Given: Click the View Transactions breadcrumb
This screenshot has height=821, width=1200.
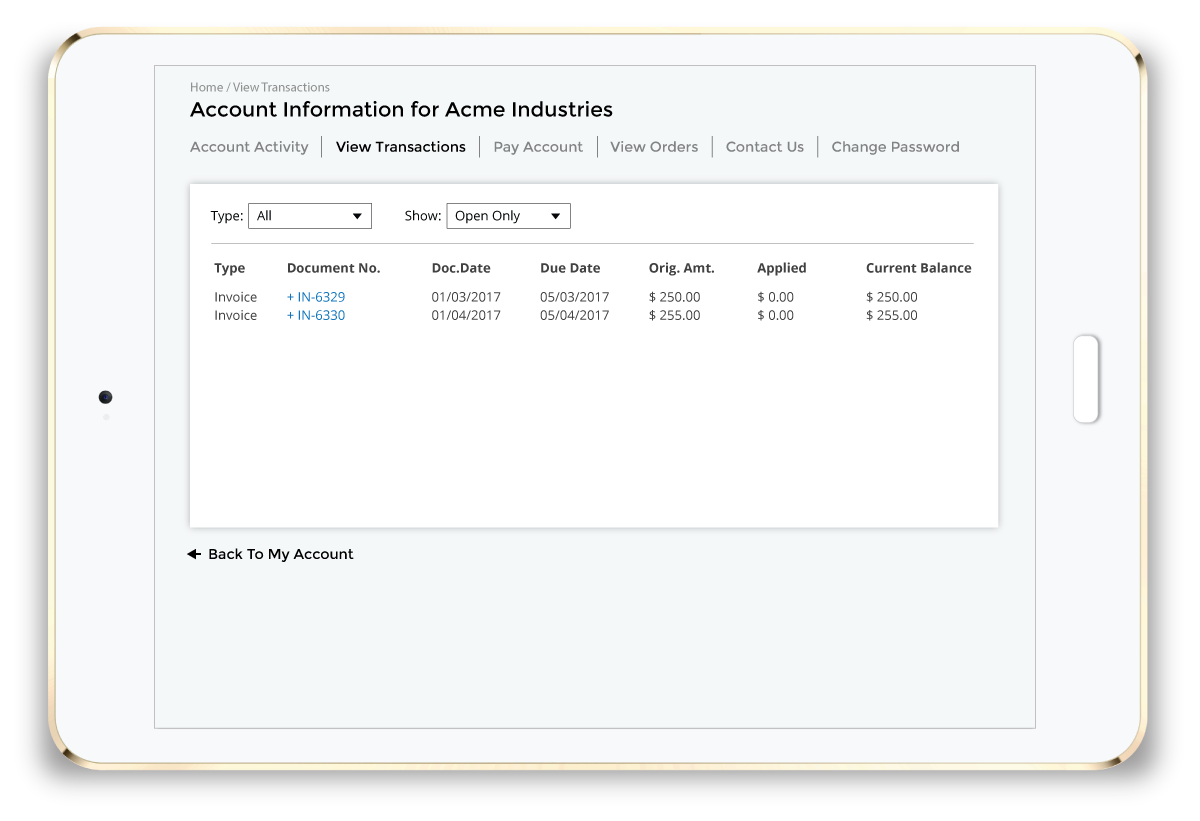Looking at the screenshot, I should 281,87.
